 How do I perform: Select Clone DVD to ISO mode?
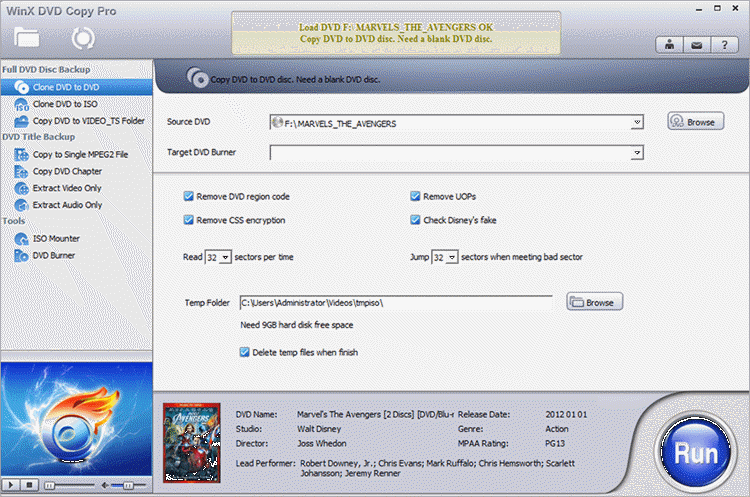[x=63, y=104]
